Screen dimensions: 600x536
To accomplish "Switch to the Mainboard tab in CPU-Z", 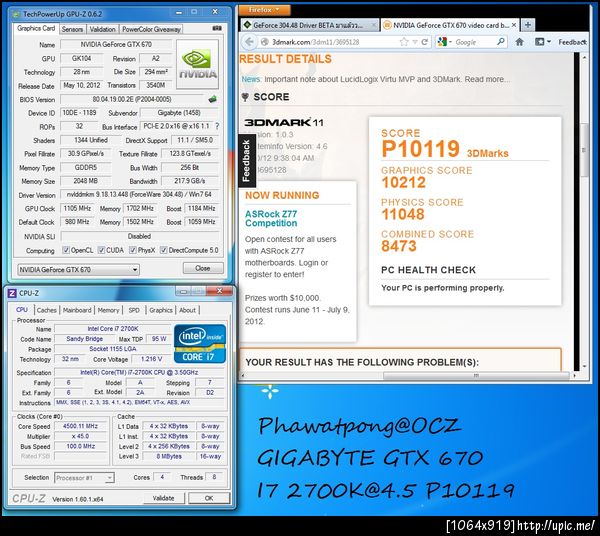I will click(x=77, y=310).
